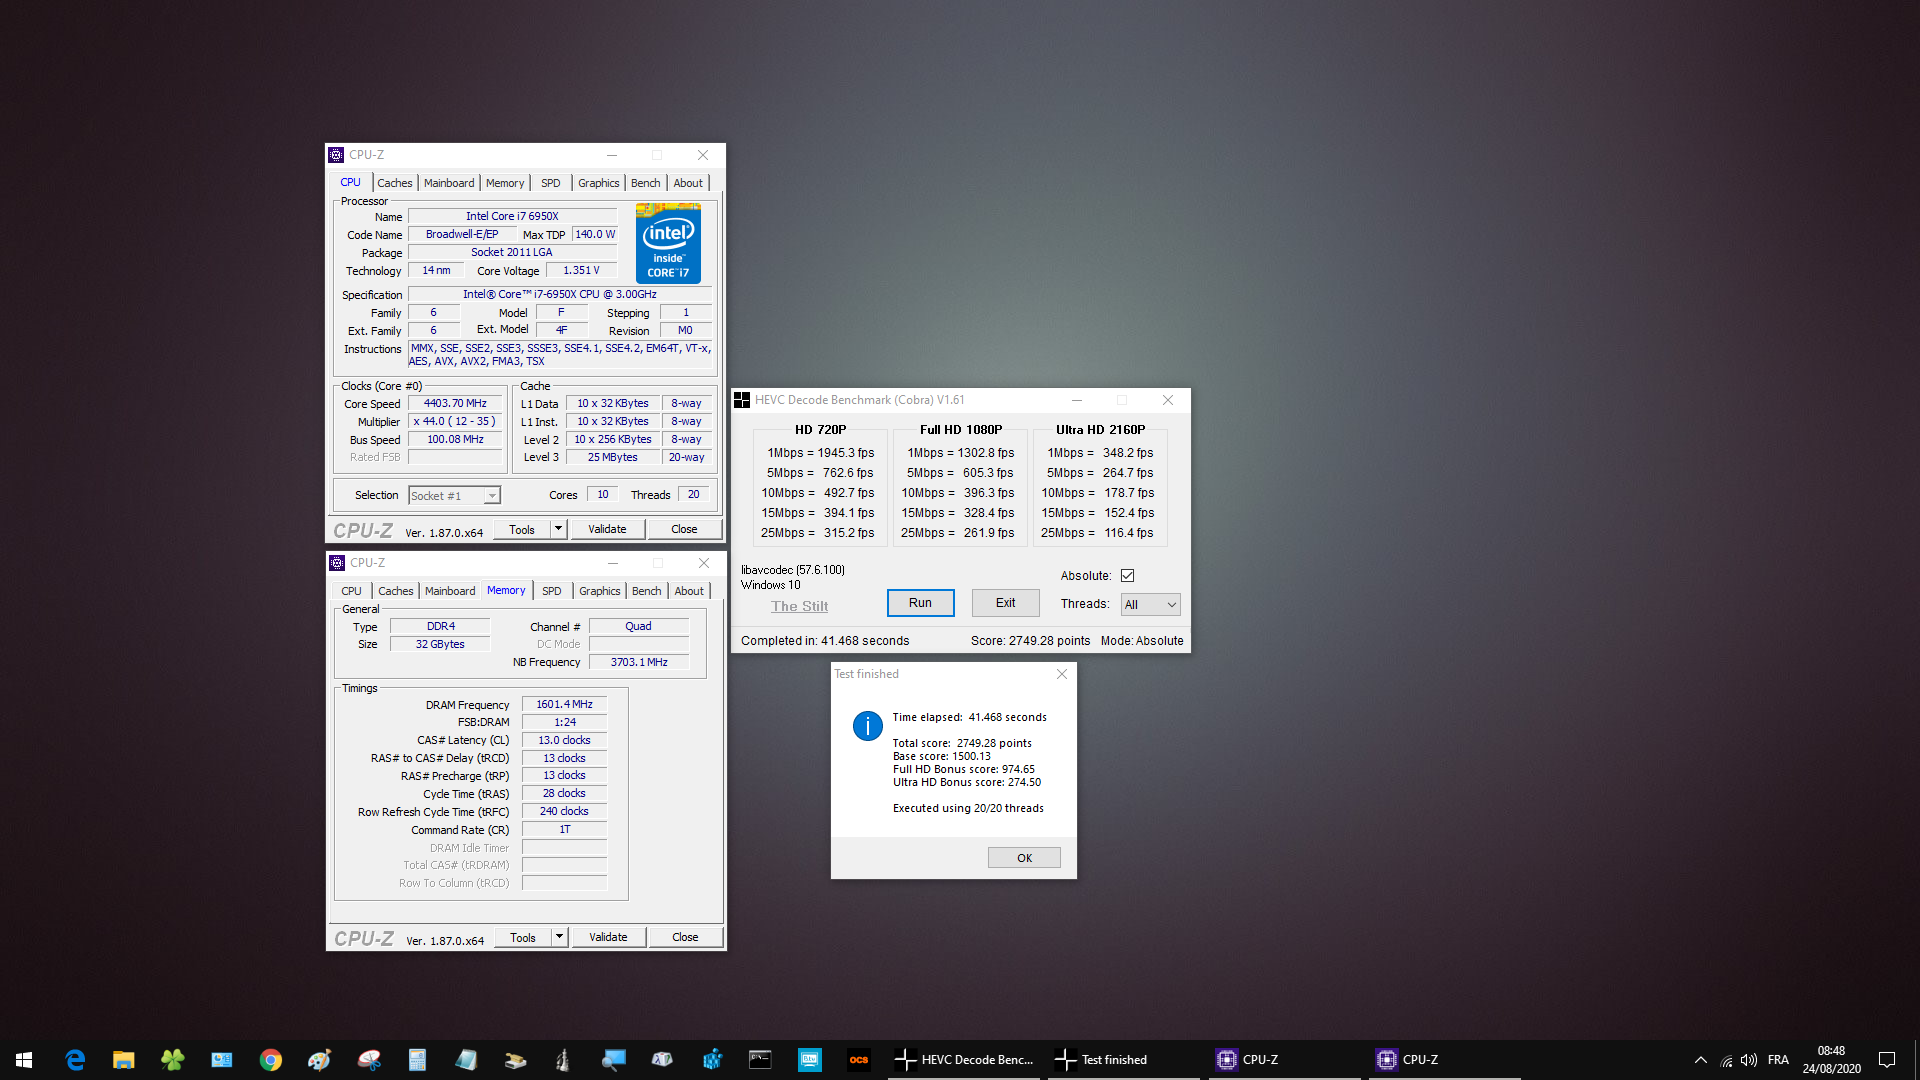
Task: Click the Instructions list field
Action: (x=560, y=355)
